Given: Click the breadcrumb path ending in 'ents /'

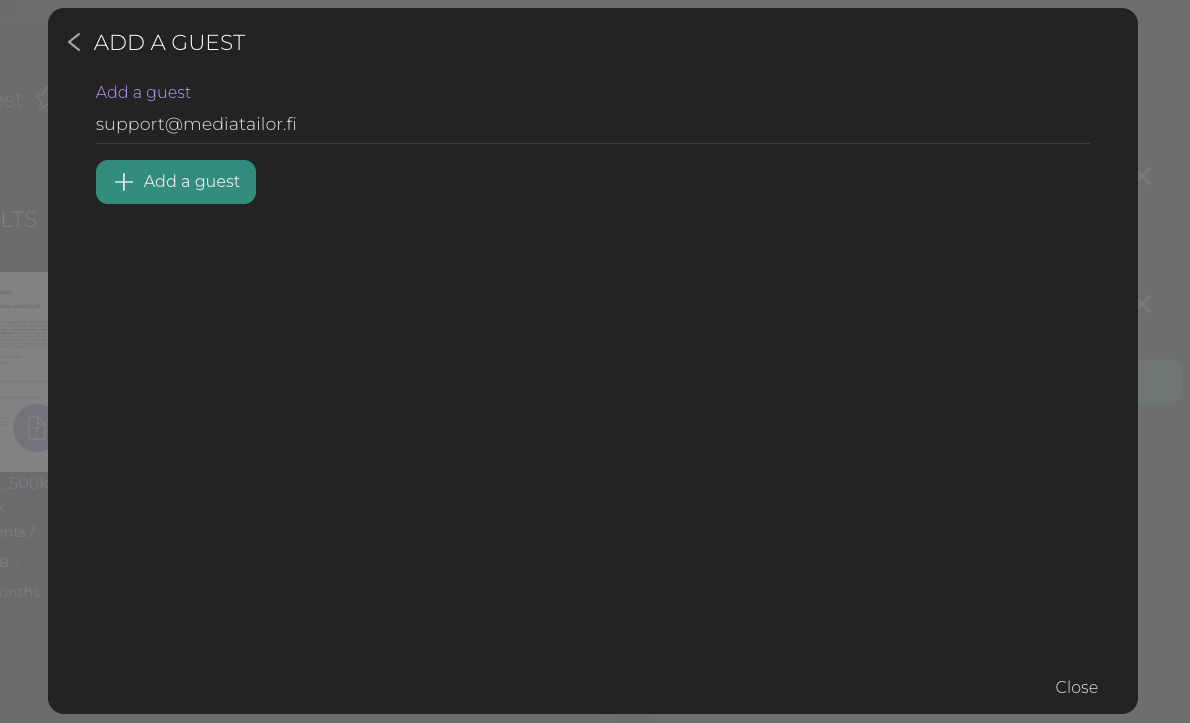Looking at the screenshot, I should coord(18,532).
